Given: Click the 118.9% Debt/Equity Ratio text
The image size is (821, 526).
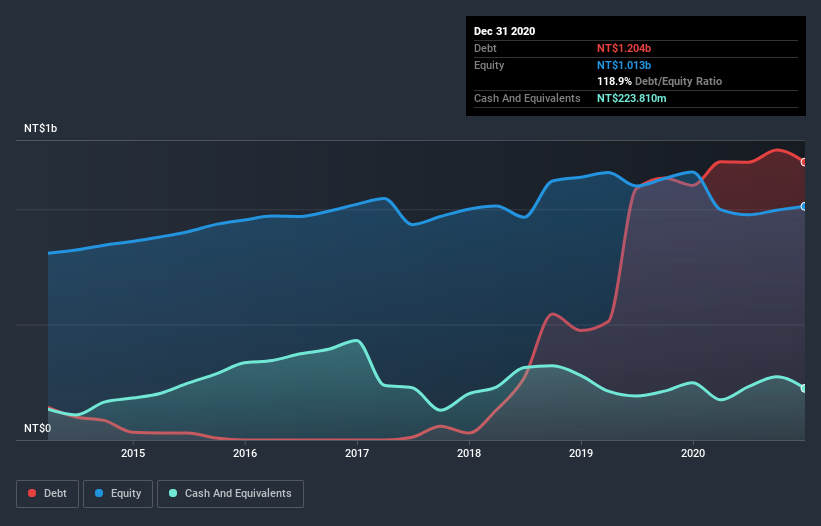Looking at the screenshot, I should [659, 82].
